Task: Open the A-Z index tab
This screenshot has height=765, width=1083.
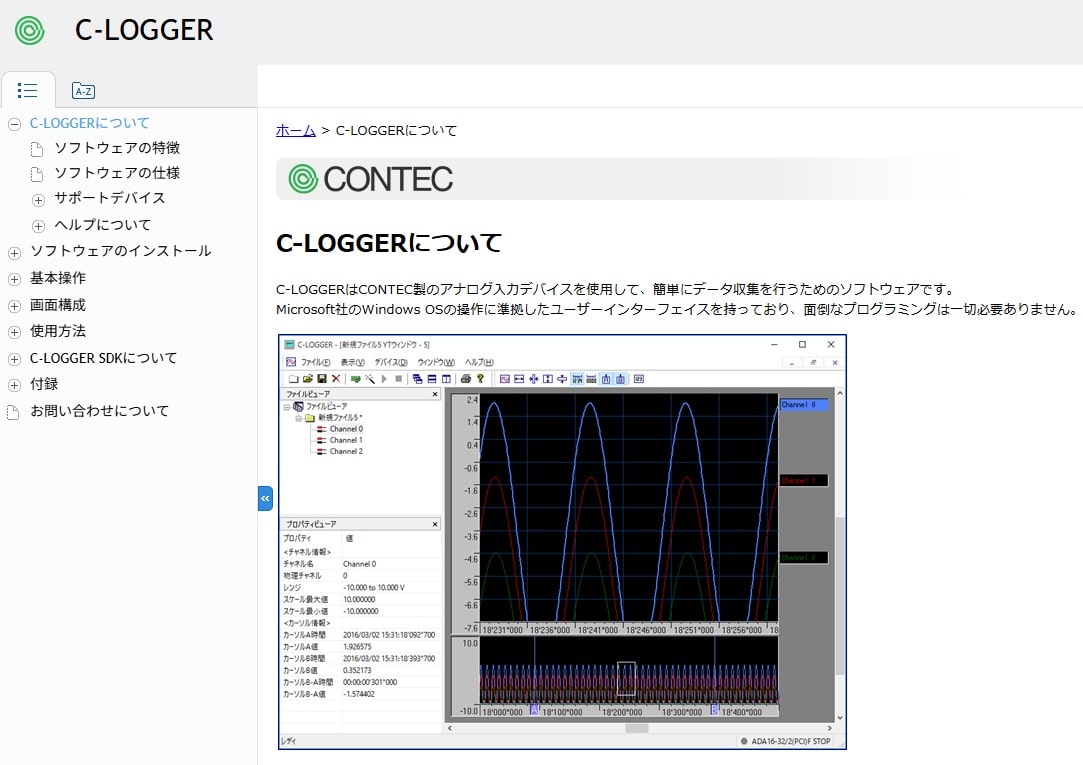Action: pyautogui.click(x=83, y=91)
